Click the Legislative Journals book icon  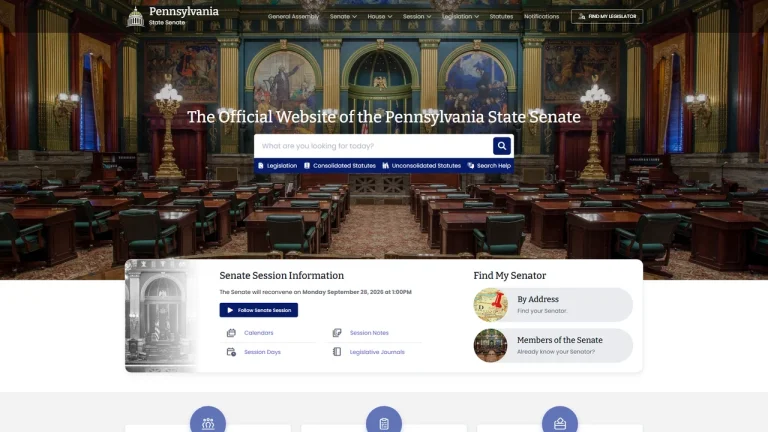(x=337, y=352)
